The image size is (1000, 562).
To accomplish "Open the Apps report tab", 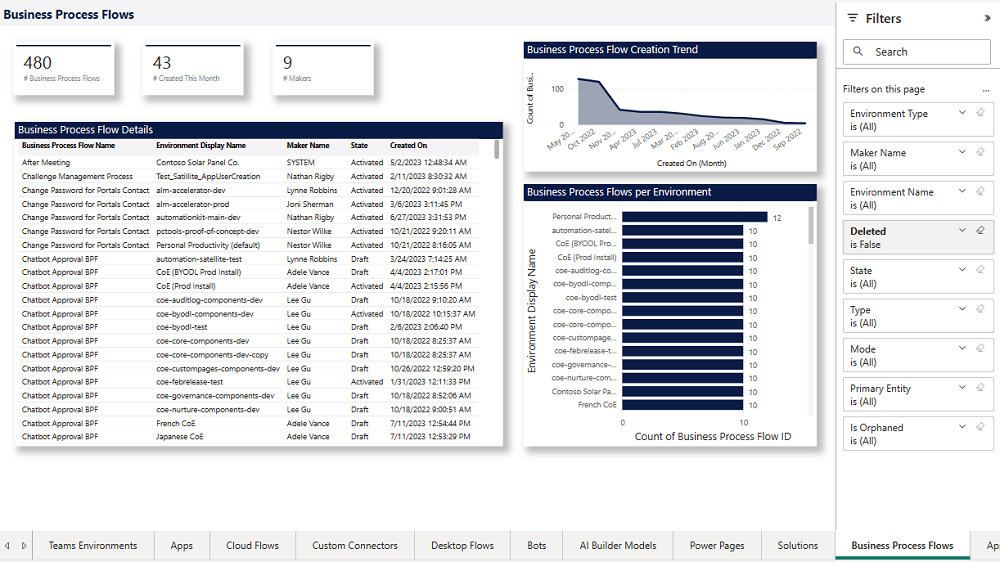I will pos(182,545).
